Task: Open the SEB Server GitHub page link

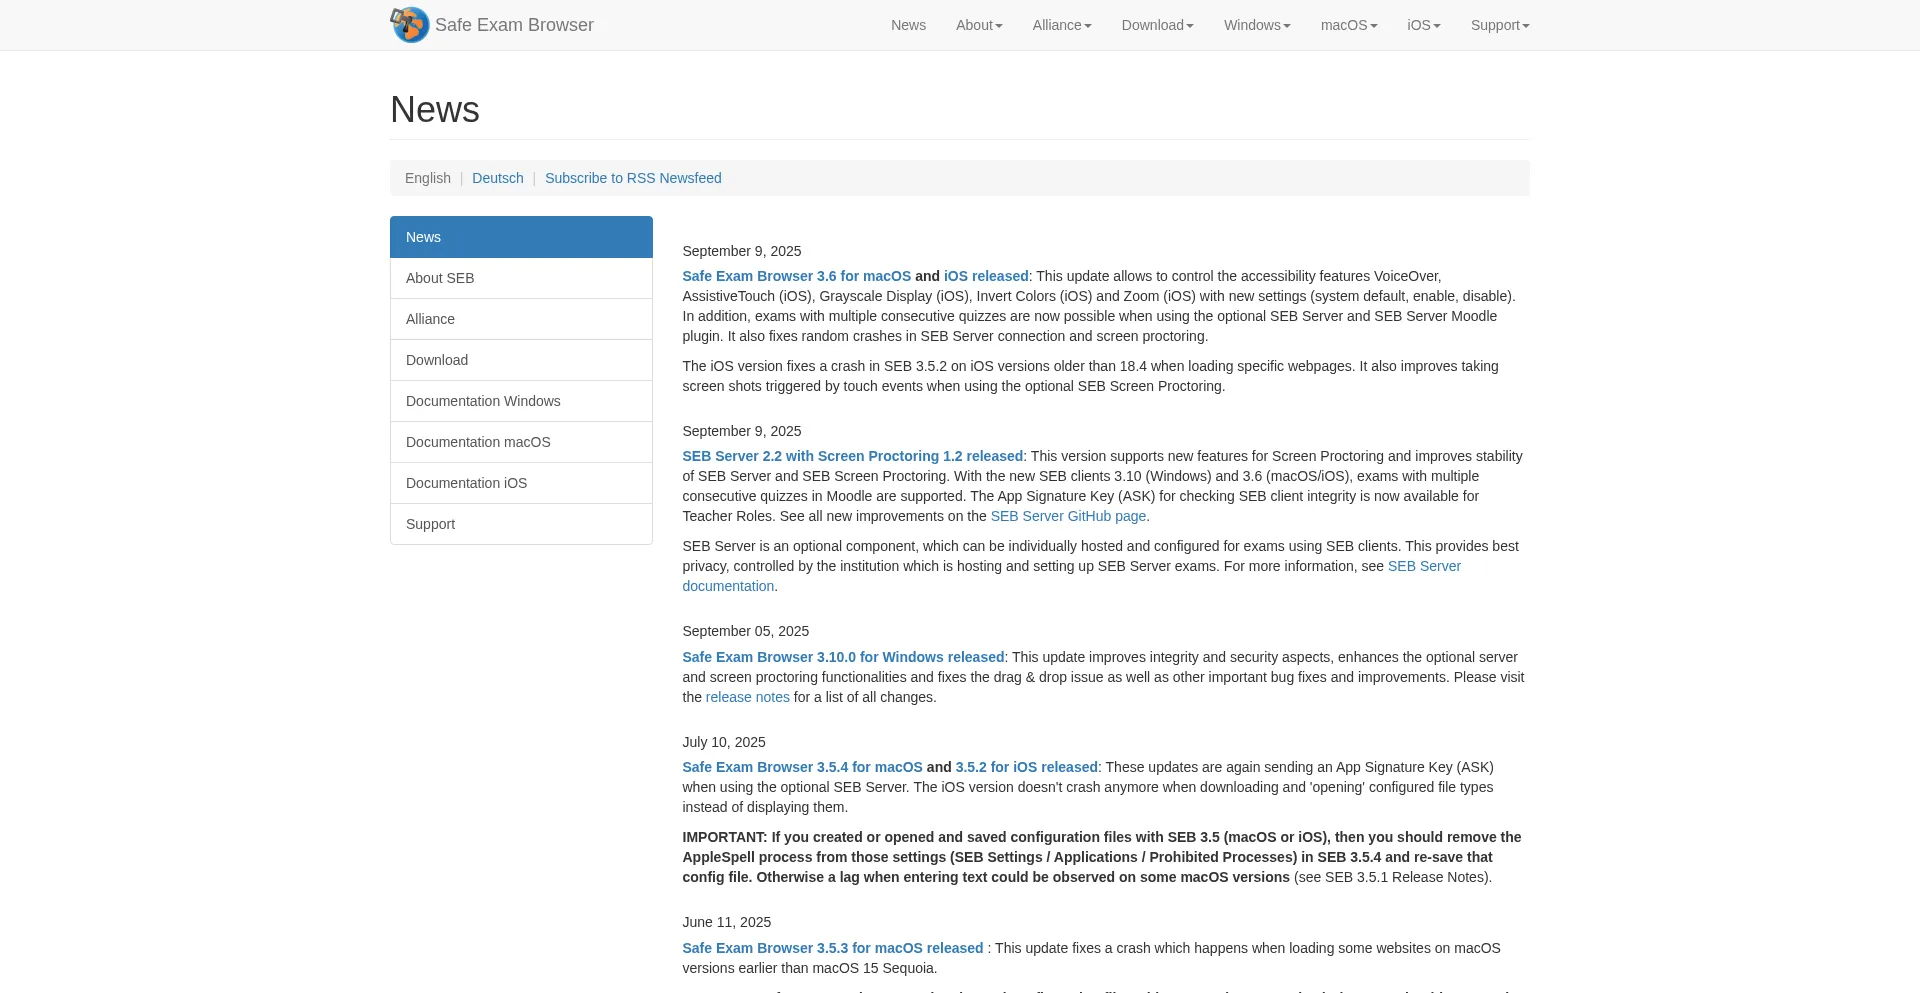Action: 1068,516
